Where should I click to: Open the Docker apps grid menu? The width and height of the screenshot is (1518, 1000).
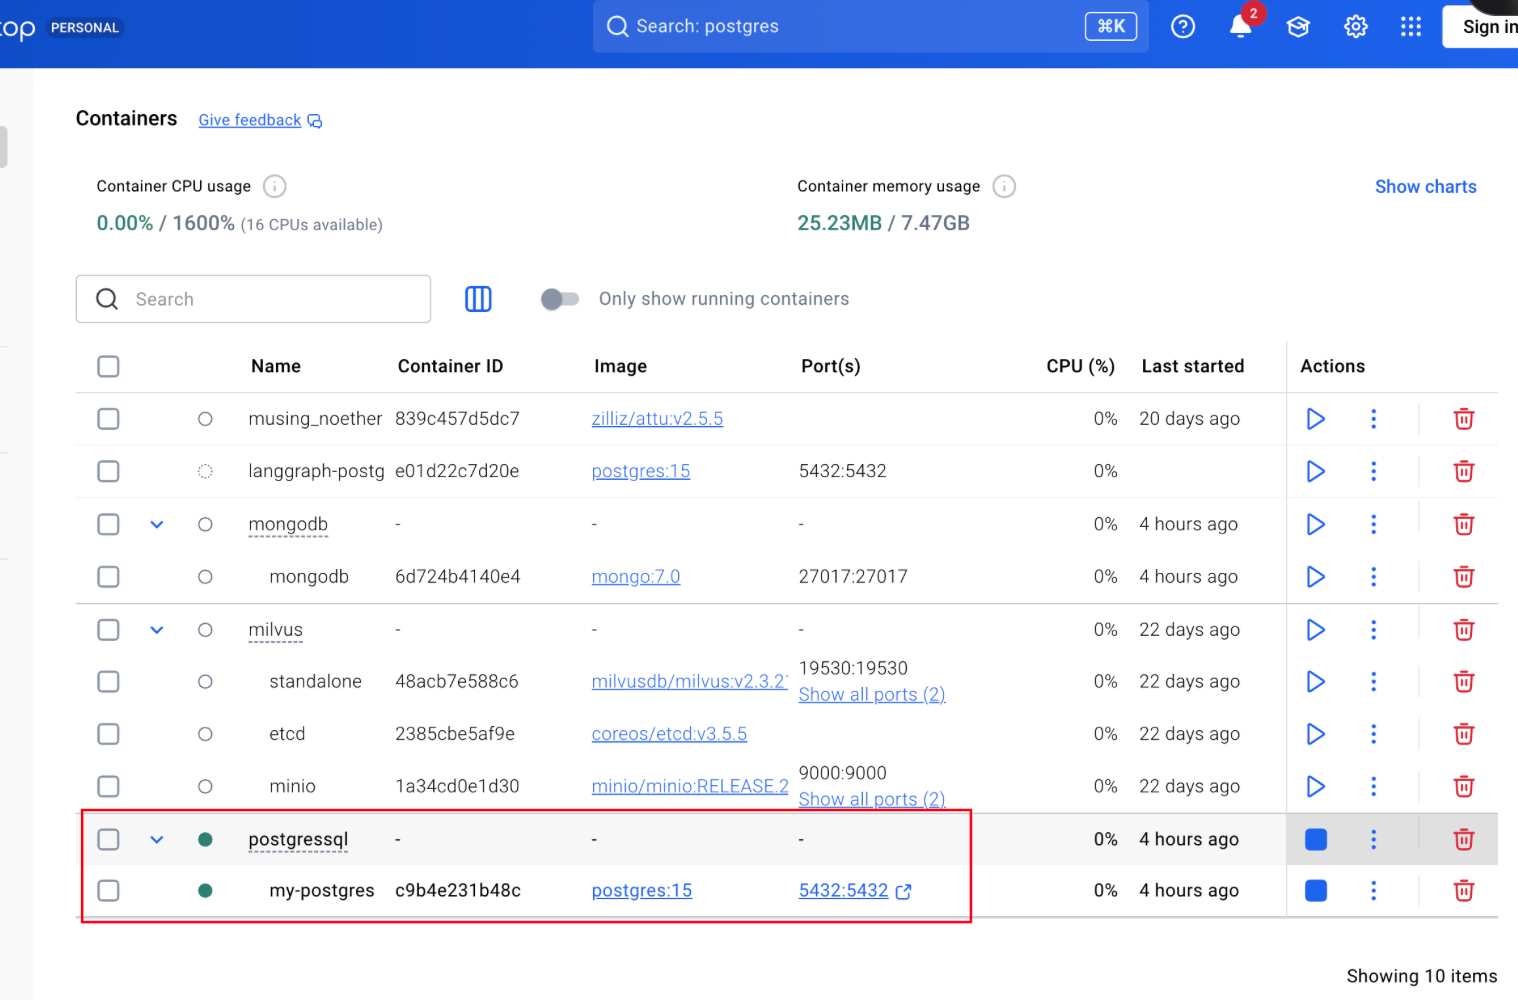click(x=1410, y=27)
